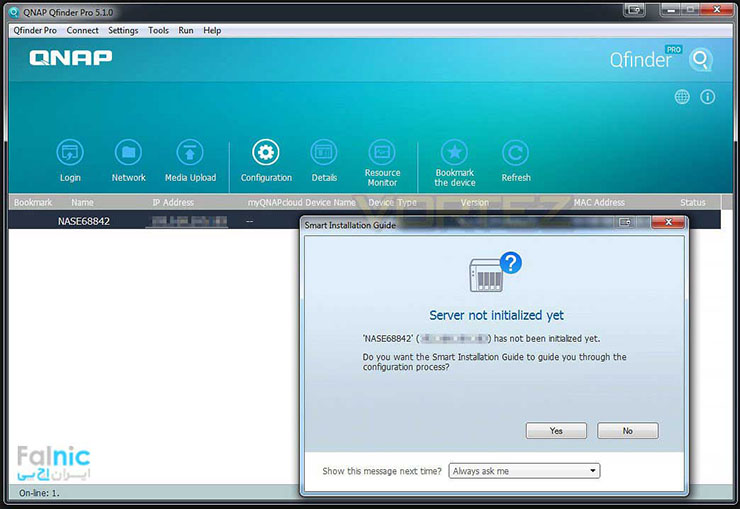Click the globe language icon
Viewport: 740px width, 509px height.
[682, 97]
